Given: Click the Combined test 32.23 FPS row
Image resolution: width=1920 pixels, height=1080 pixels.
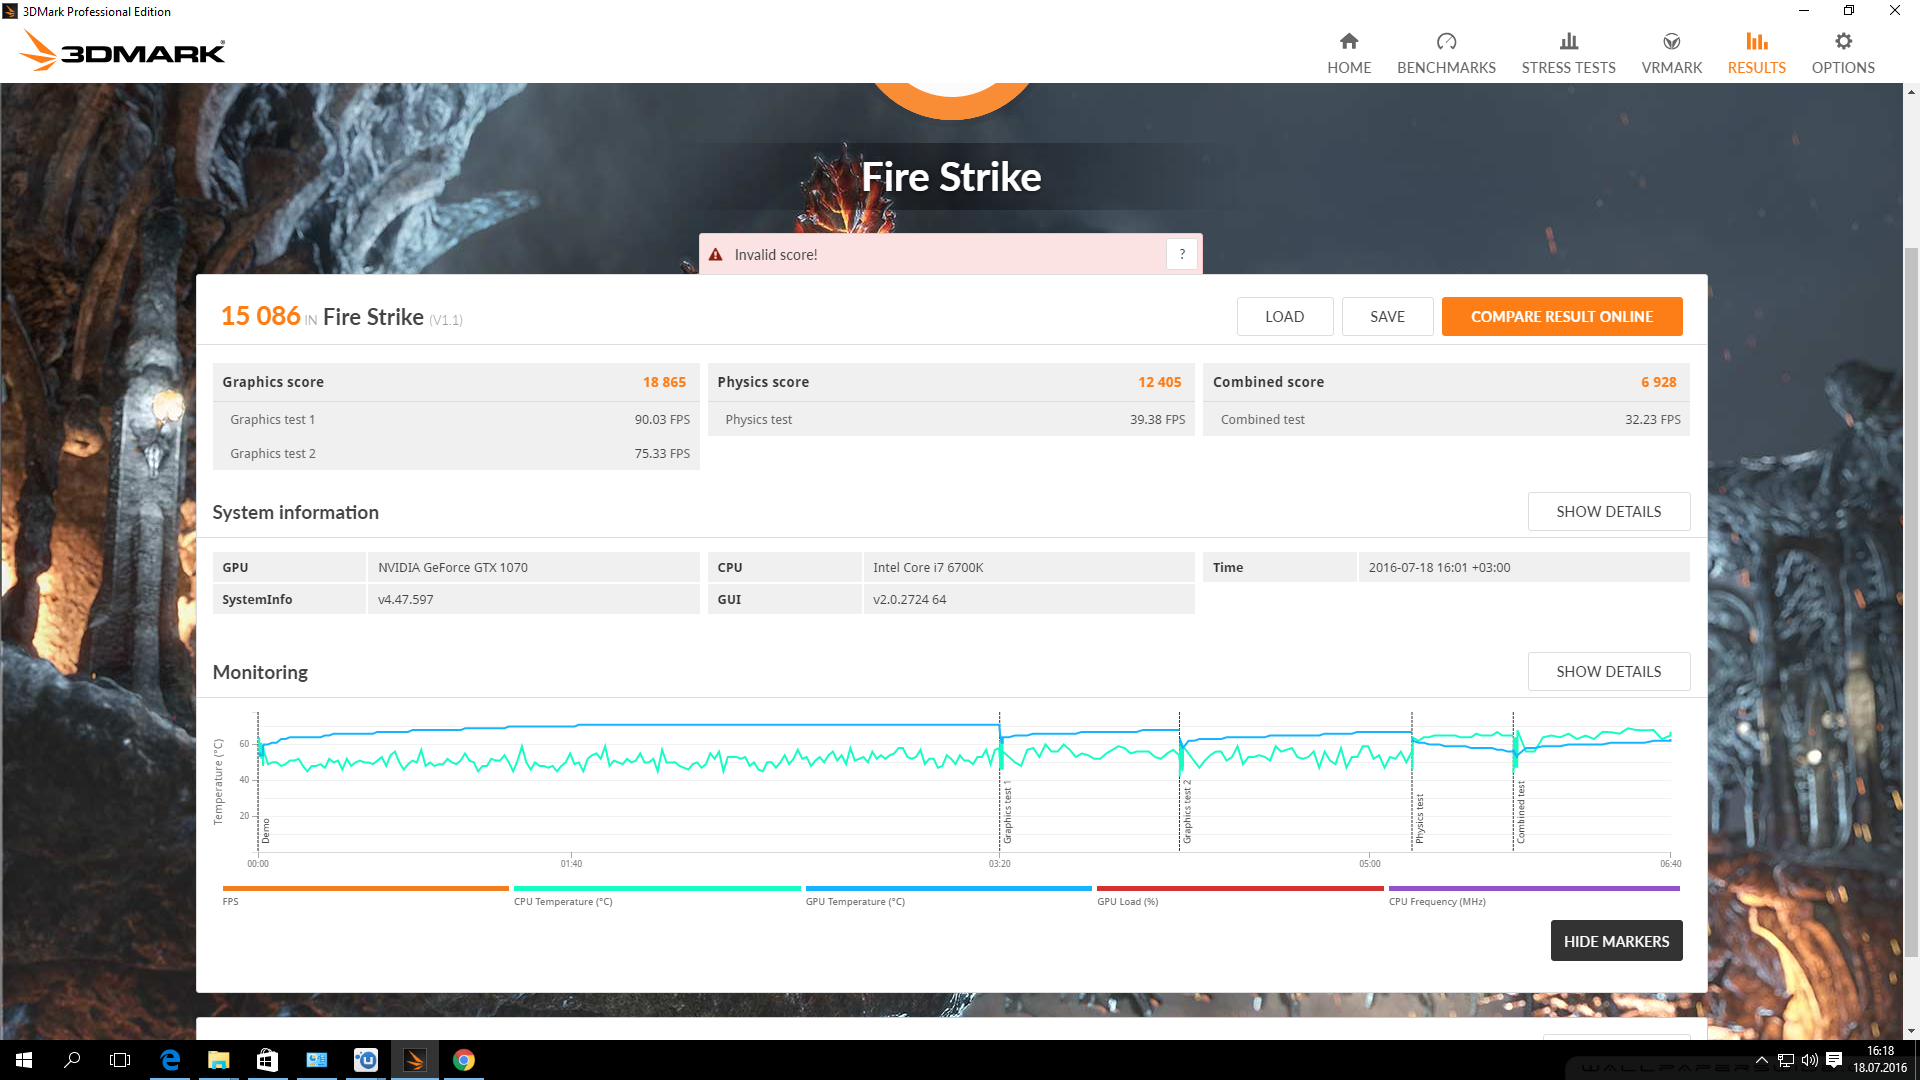Looking at the screenshot, I should pos(1446,419).
